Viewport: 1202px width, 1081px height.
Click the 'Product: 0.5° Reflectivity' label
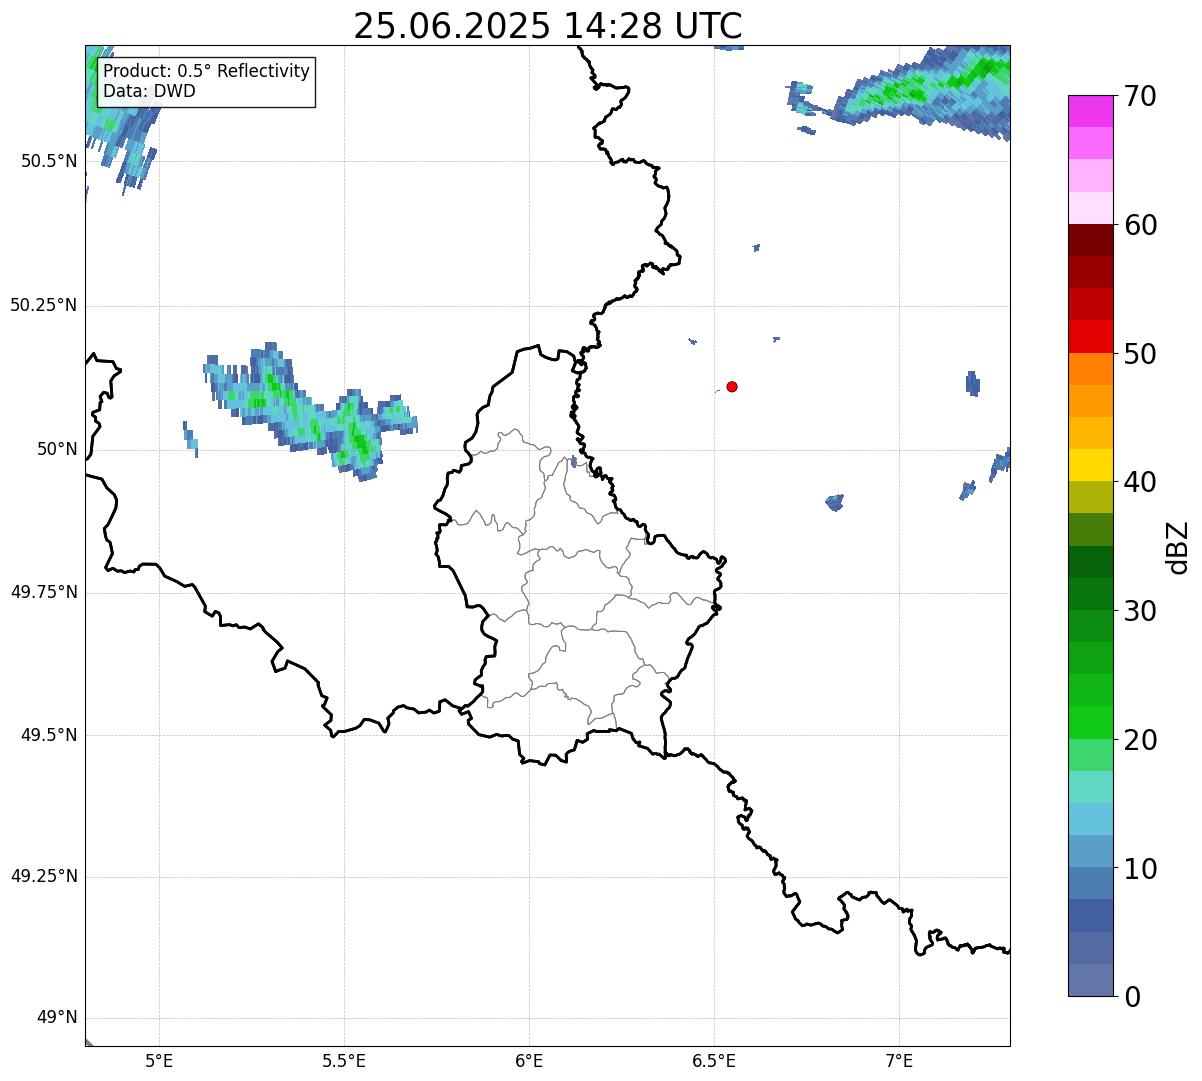pyautogui.click(x=207, y=72)
